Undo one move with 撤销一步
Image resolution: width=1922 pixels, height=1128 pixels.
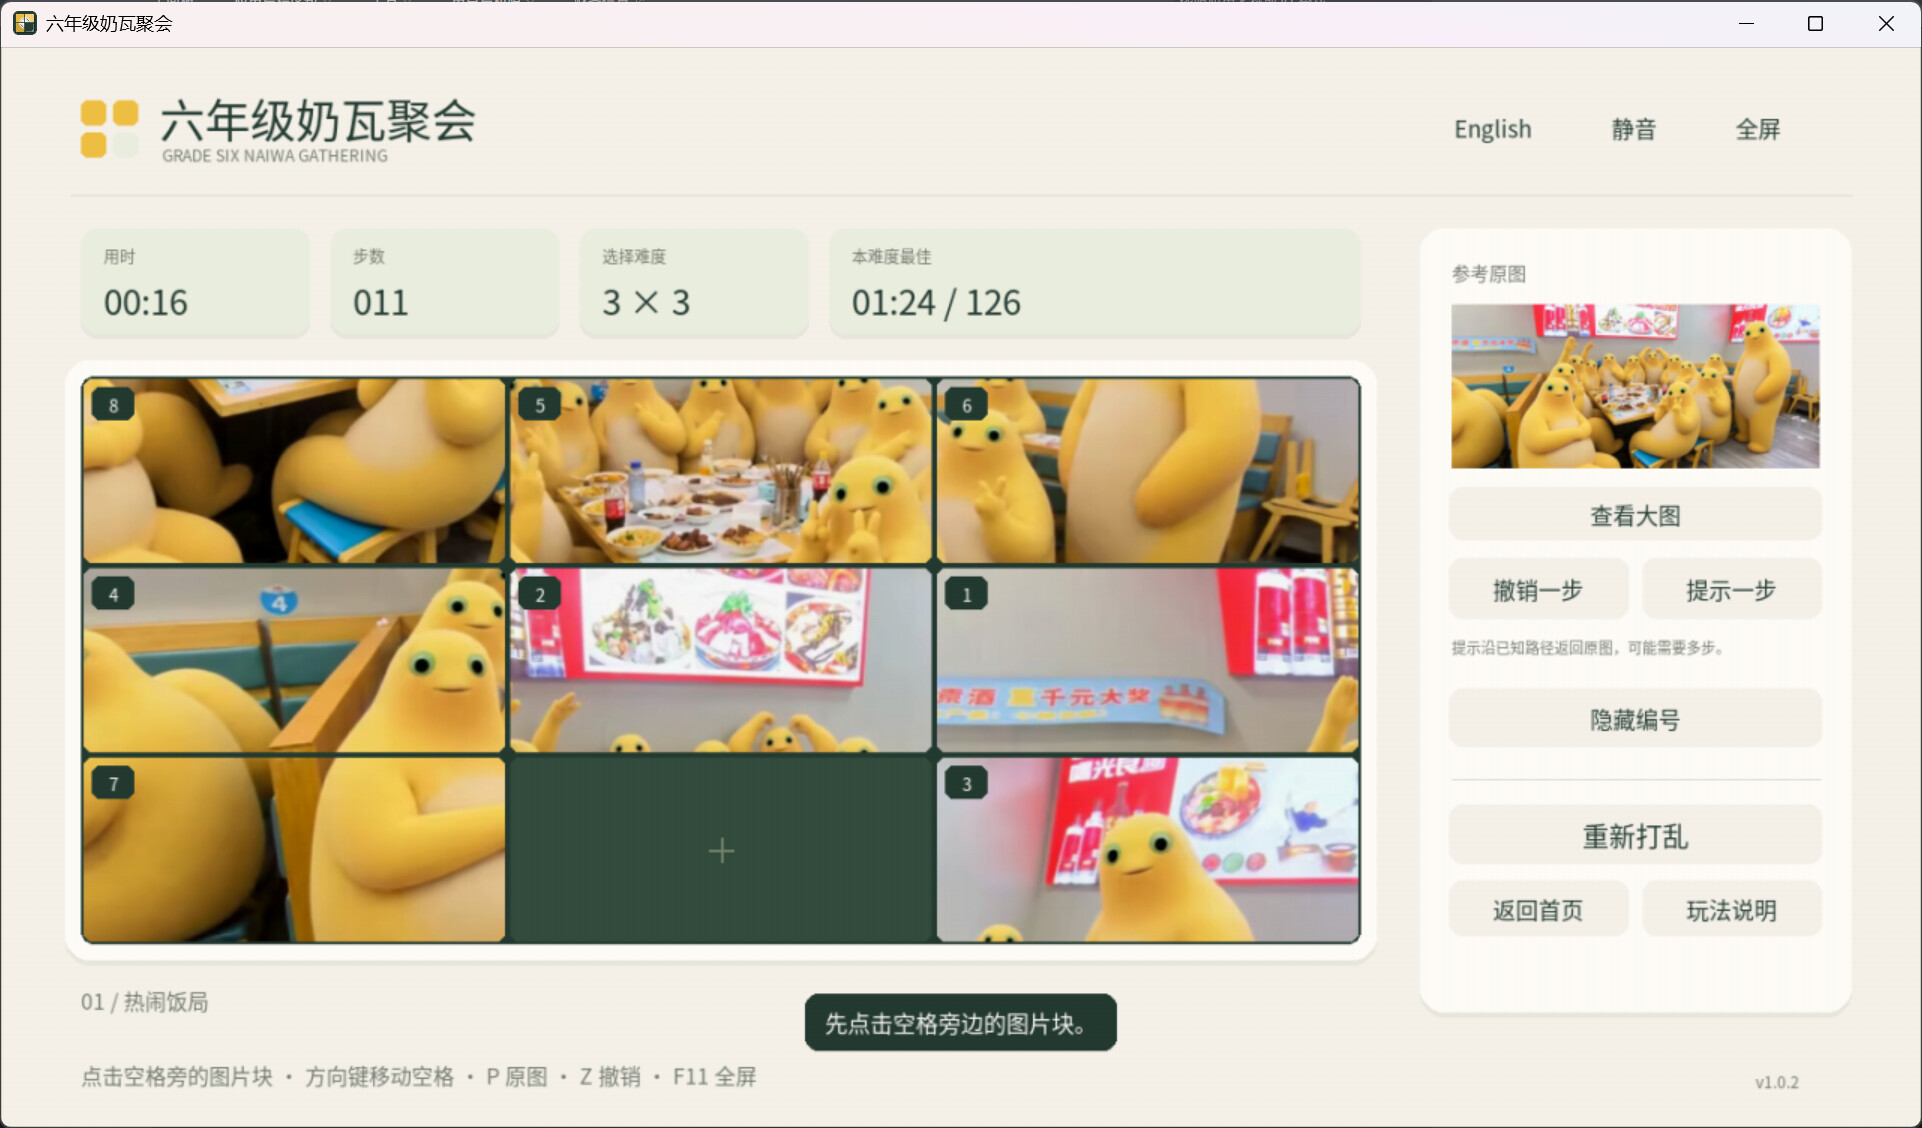[x=1538, y=590]
